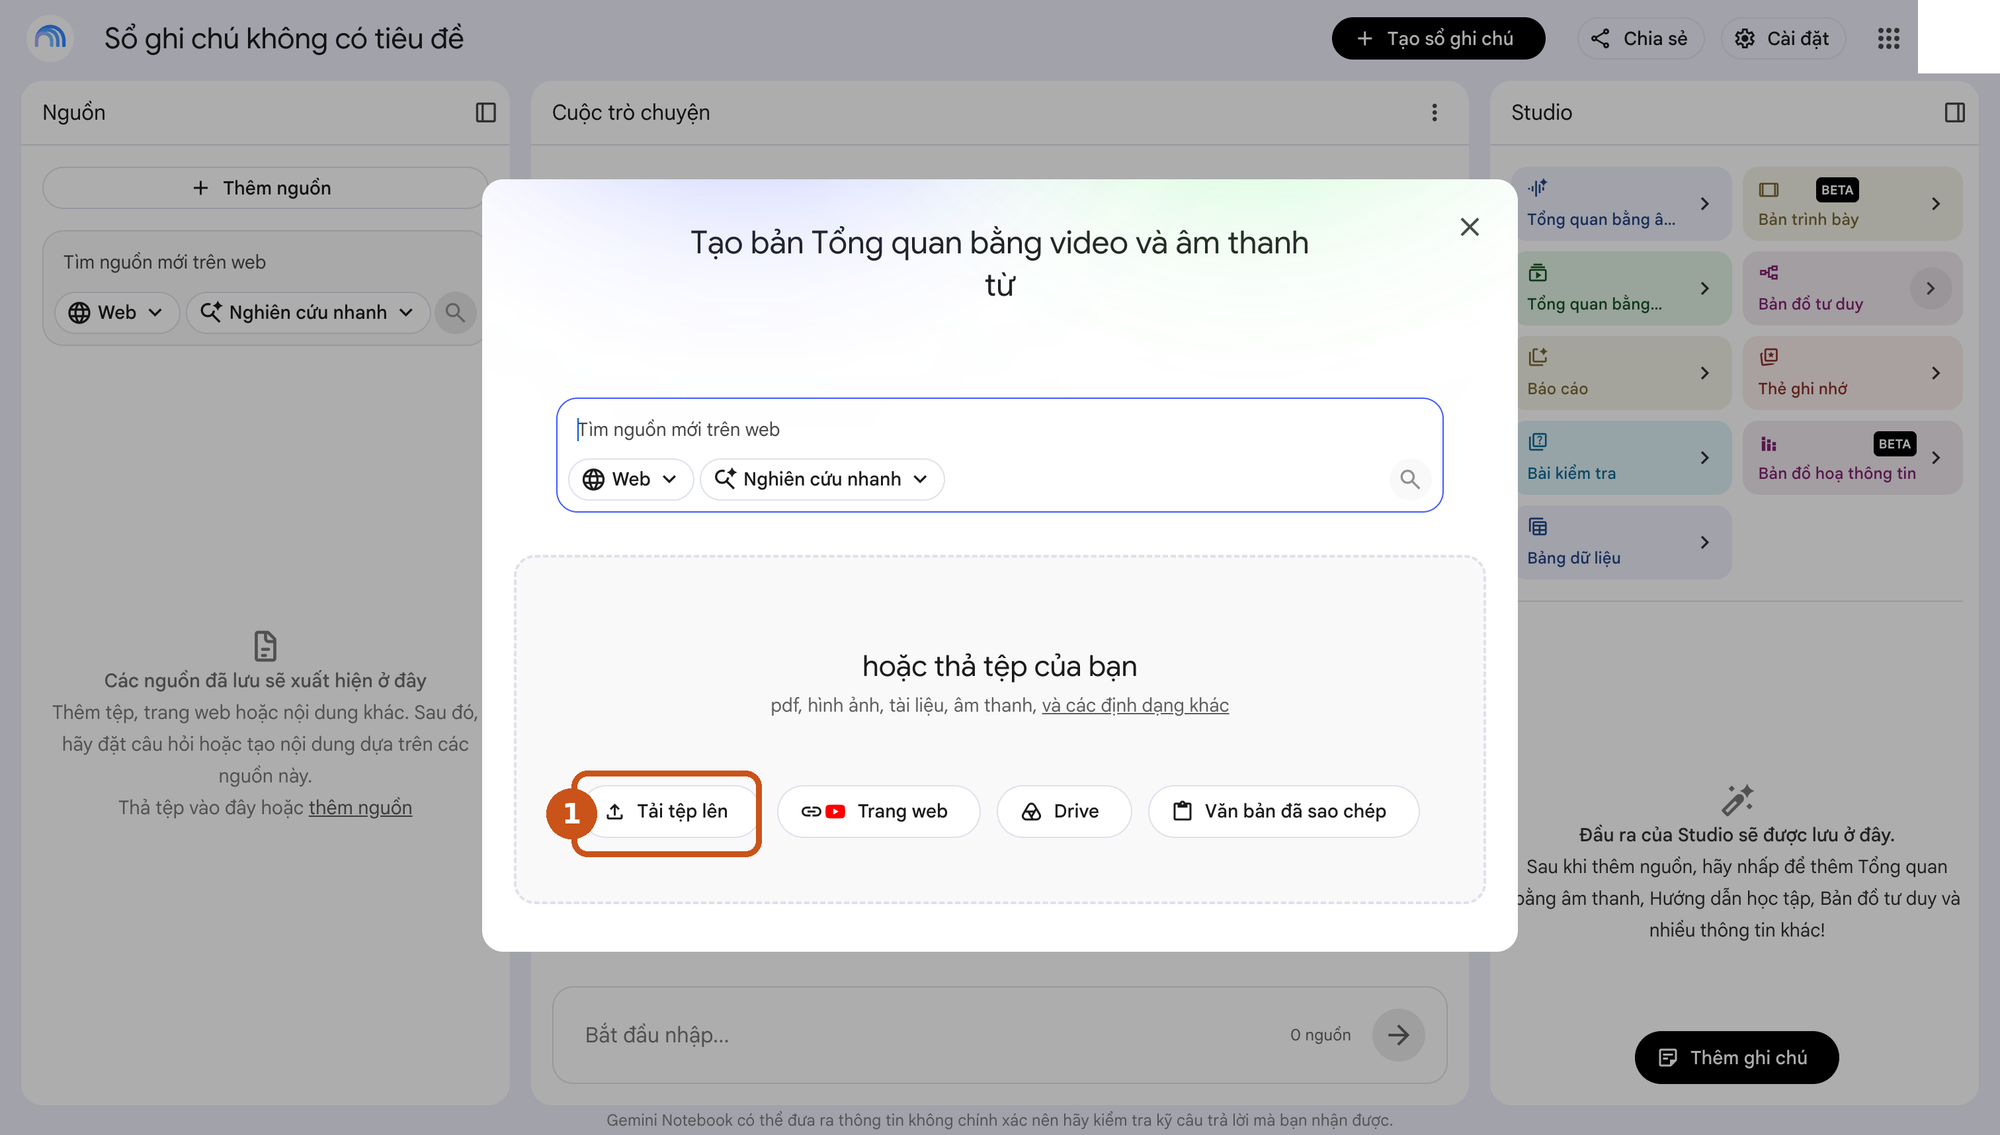
Task: Expand the Bản đồ hoạ thông tin chevron
Action: point(1936,457)
